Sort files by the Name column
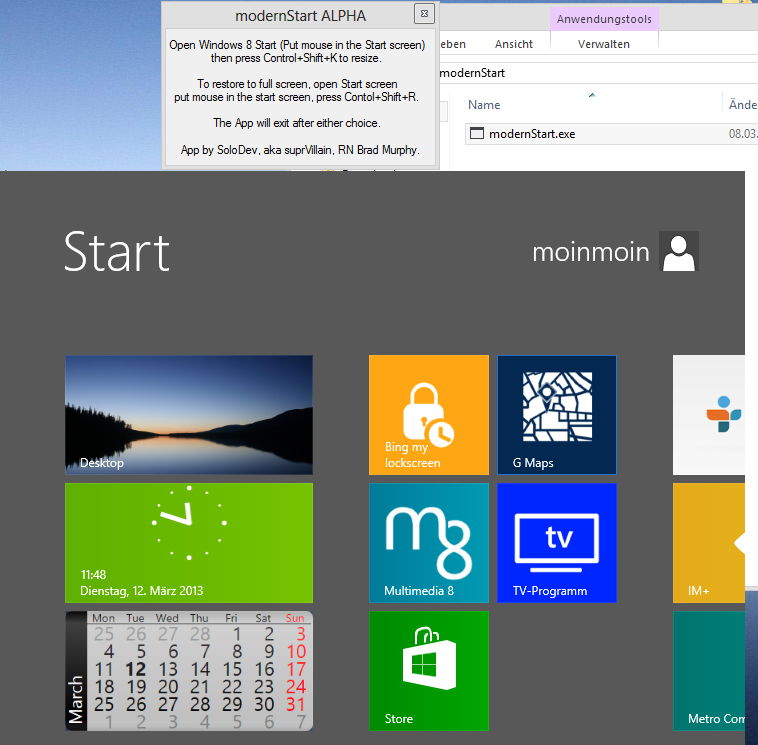Viewport: 758px width, 745px height. [484, 105]
